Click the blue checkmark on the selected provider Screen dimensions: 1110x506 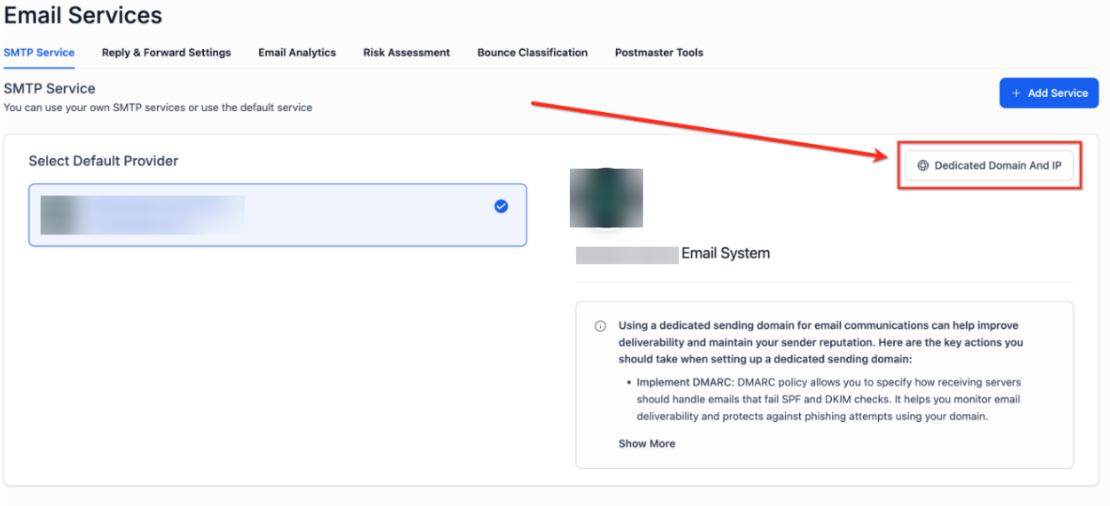point(501,206)
